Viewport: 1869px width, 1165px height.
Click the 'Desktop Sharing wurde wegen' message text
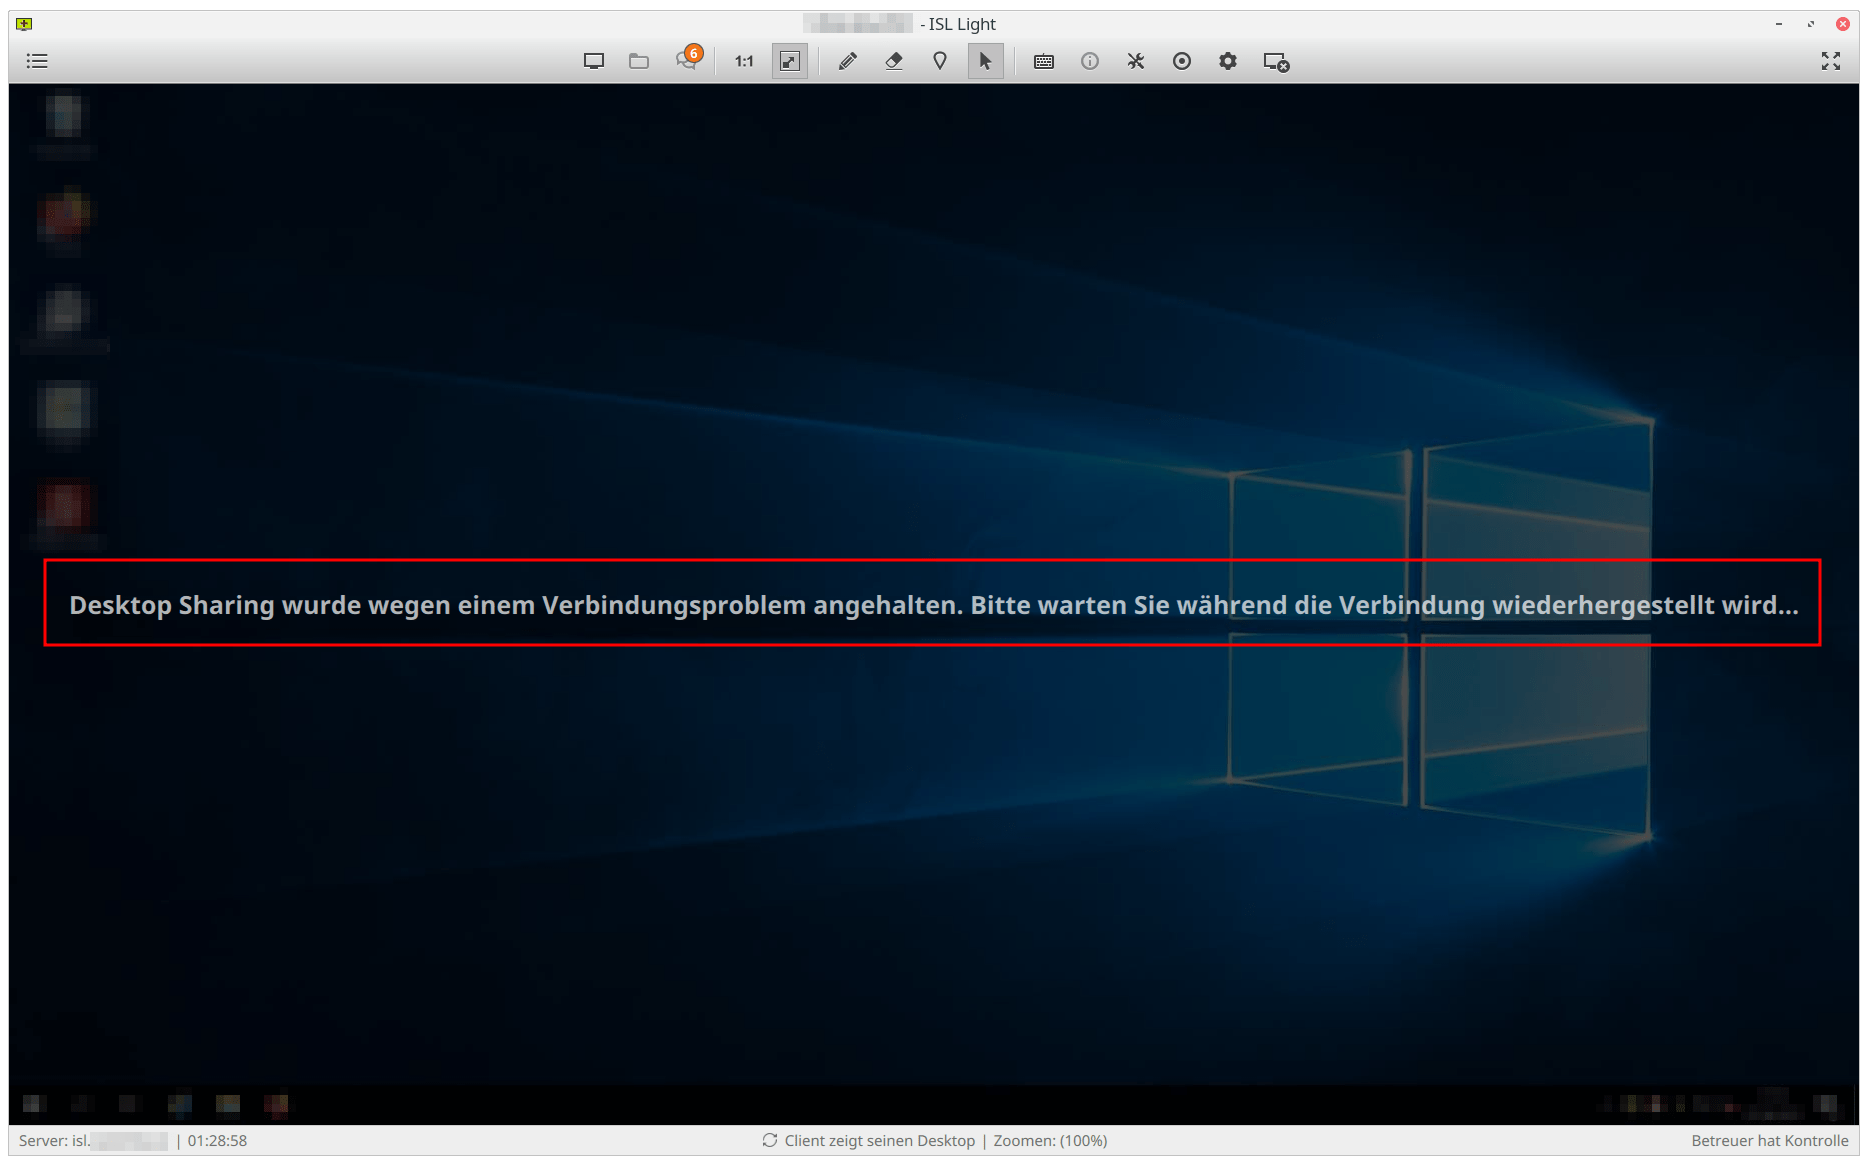coord(932,604)
